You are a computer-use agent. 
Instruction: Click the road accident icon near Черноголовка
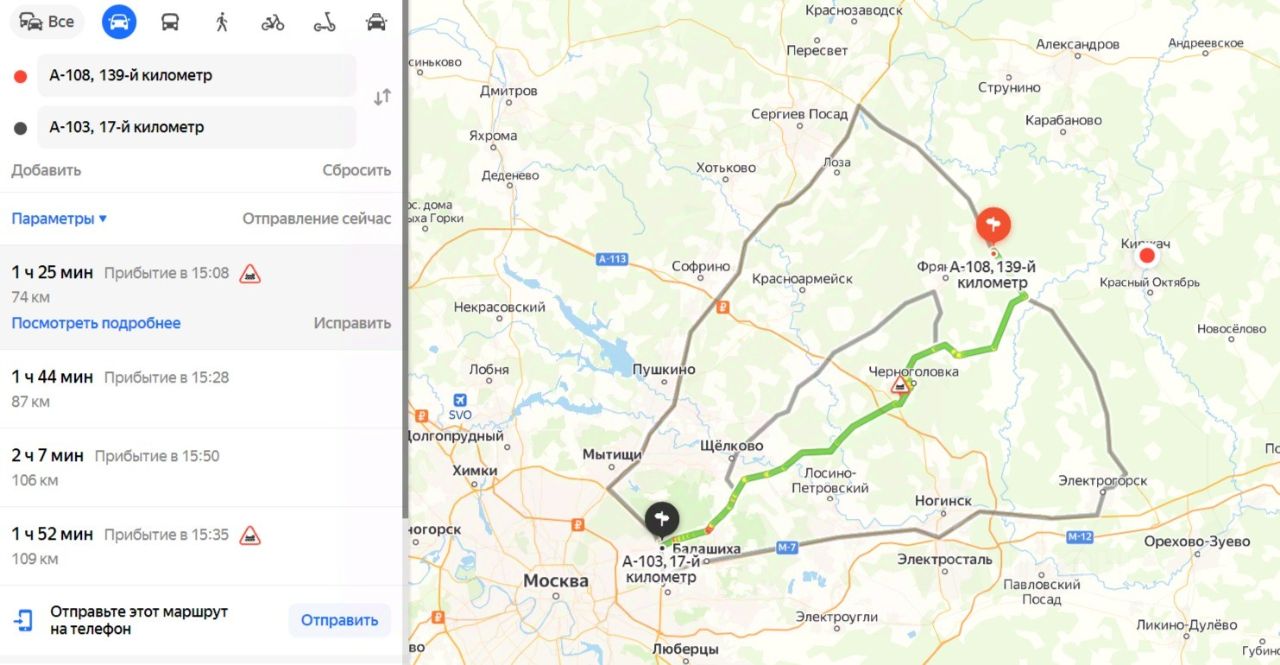[901, 384]
